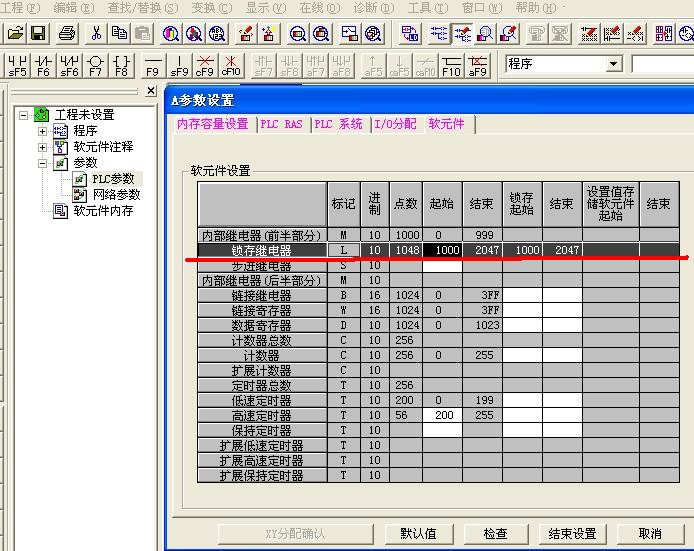Draw a horizontal line with F9 icon

pos(152,66)
